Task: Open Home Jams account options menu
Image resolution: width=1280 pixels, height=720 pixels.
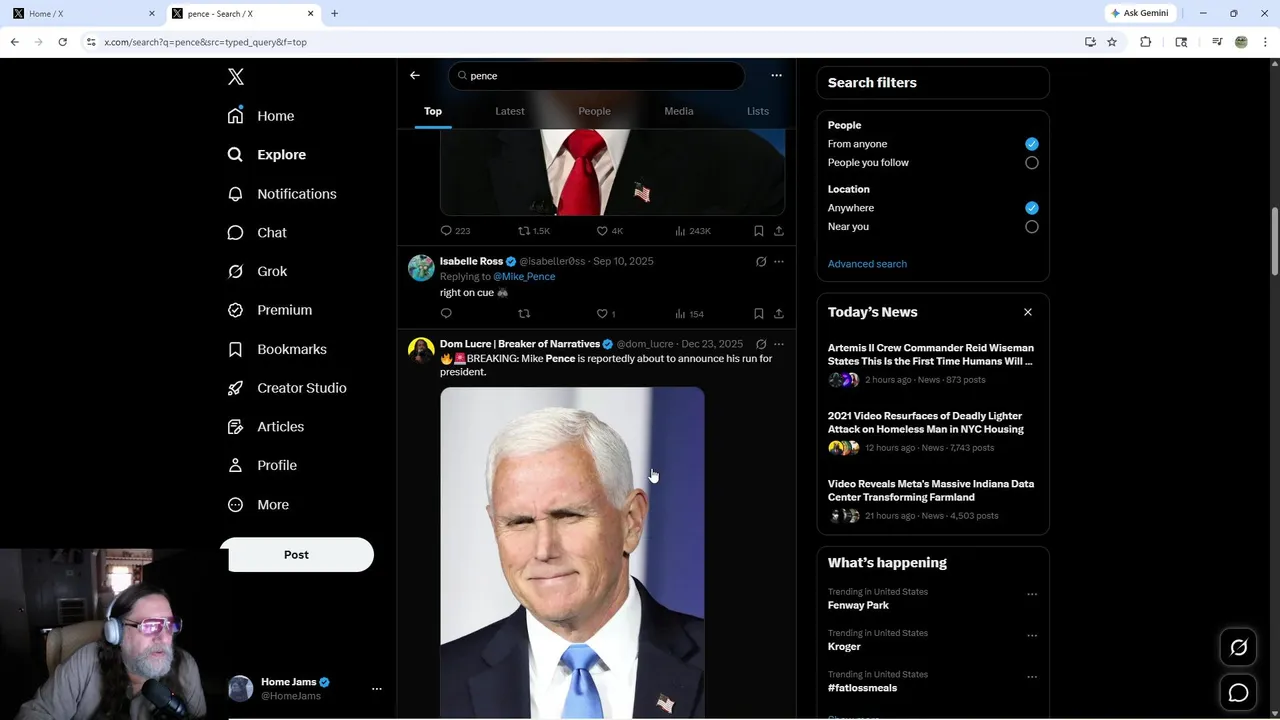Action: point(377,689)
